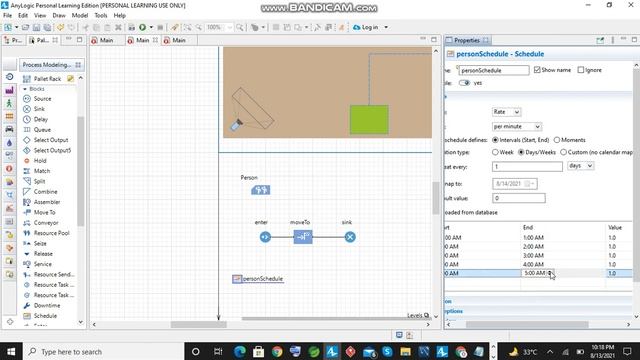The image size is (640, 360).
Task: Click the Person resource pool icon on canvas
Action: click(260, 190)
